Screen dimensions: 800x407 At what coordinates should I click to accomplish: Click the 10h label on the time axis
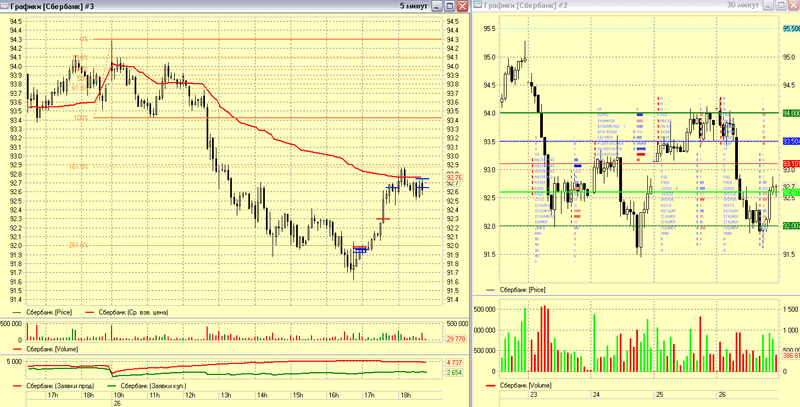(118, 395)
